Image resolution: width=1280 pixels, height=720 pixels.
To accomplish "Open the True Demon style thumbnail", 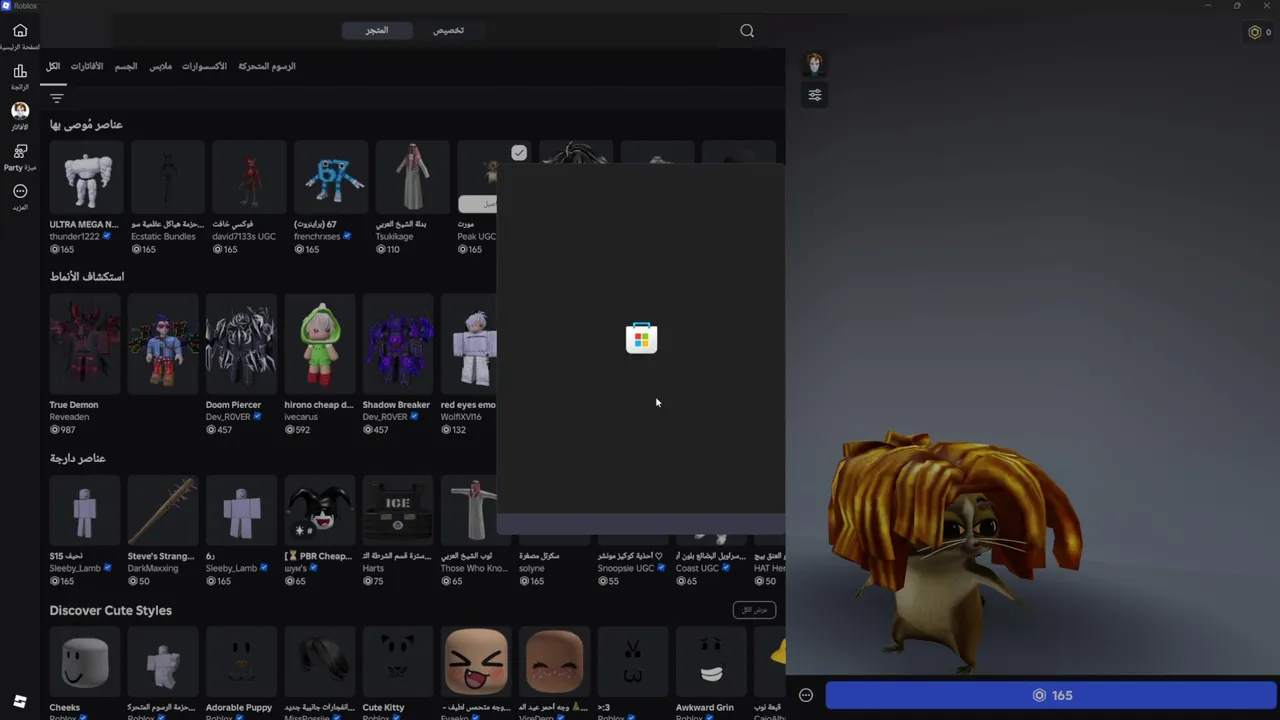I will coord(85,345).
